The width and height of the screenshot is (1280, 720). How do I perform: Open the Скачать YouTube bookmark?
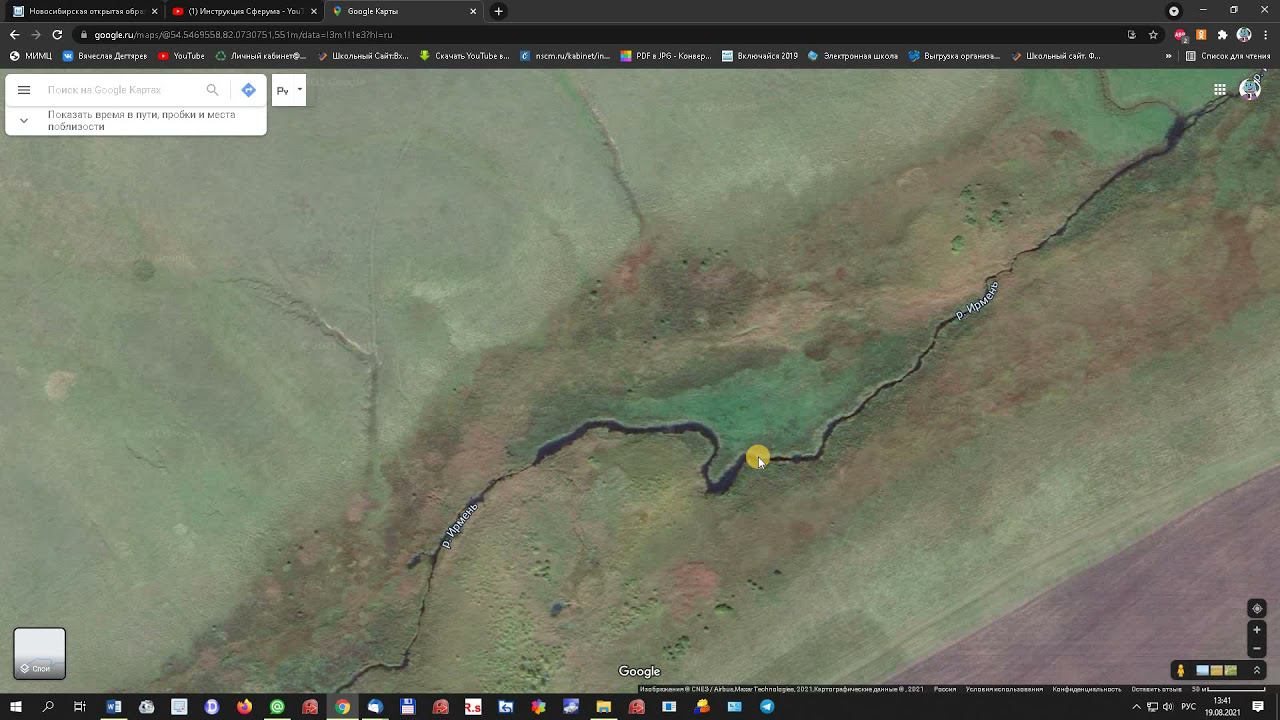pyautogui.click(x=465, y=56)
